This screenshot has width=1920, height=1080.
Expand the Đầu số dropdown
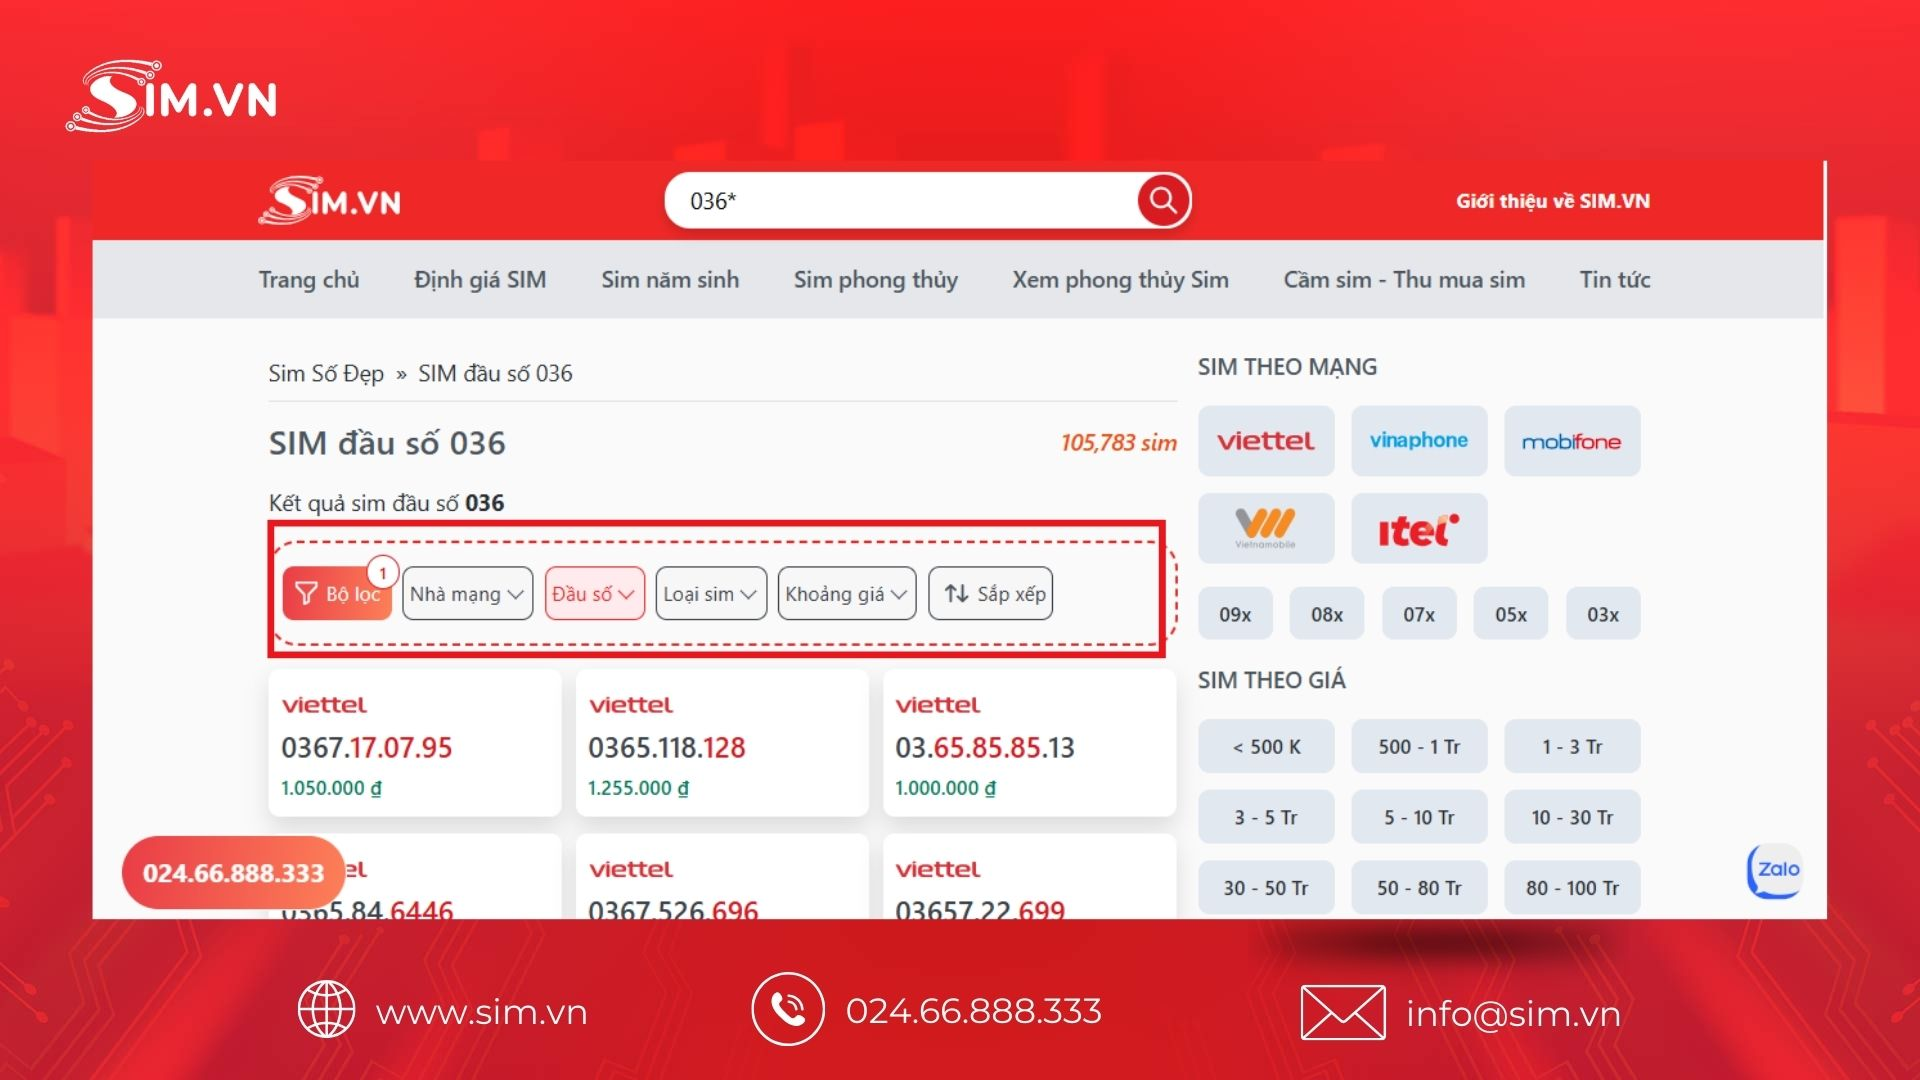[594, 594]
